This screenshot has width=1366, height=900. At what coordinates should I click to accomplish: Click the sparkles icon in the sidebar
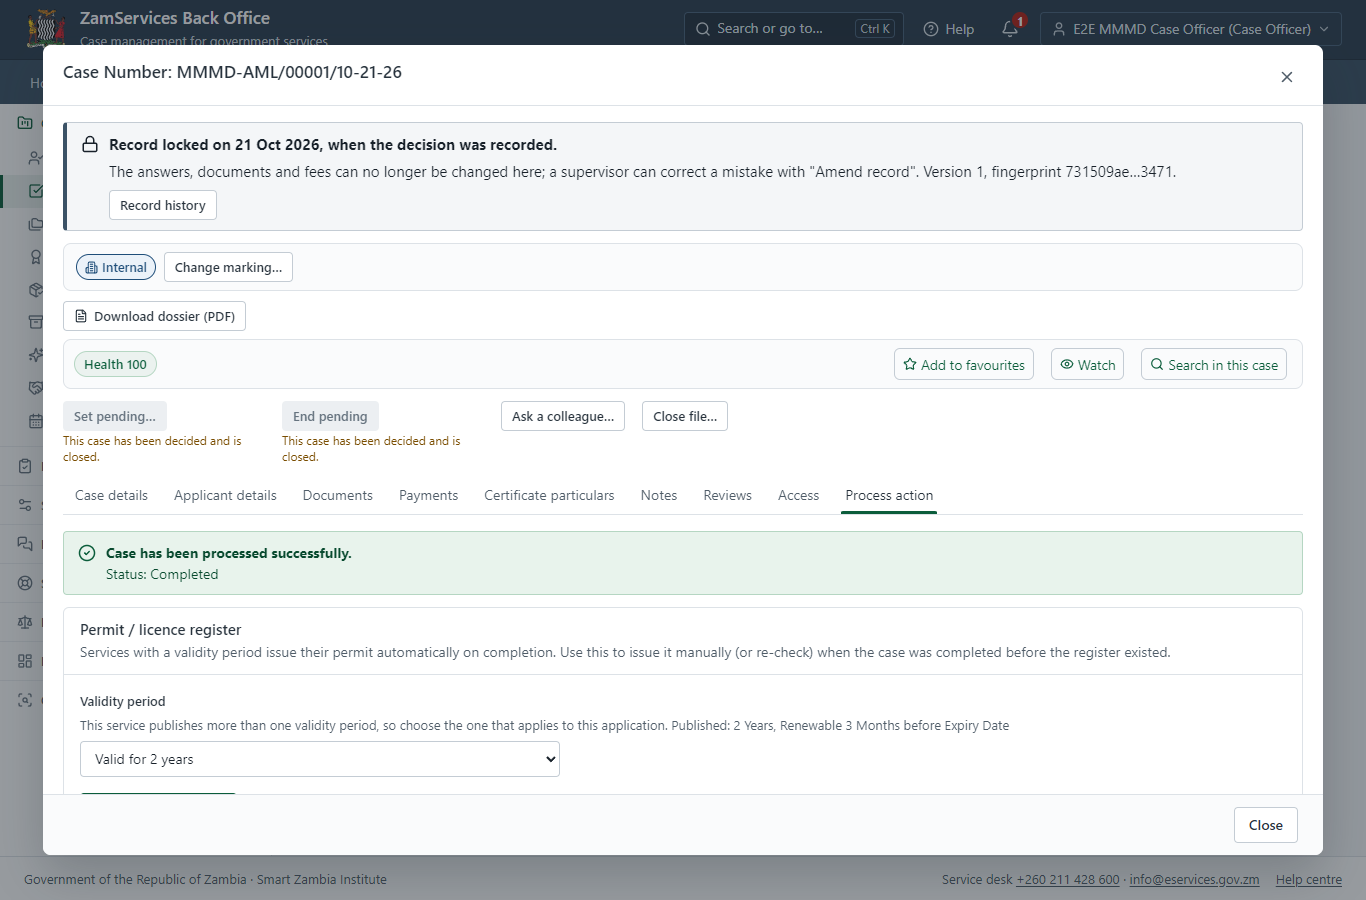[x=35, y=355]
